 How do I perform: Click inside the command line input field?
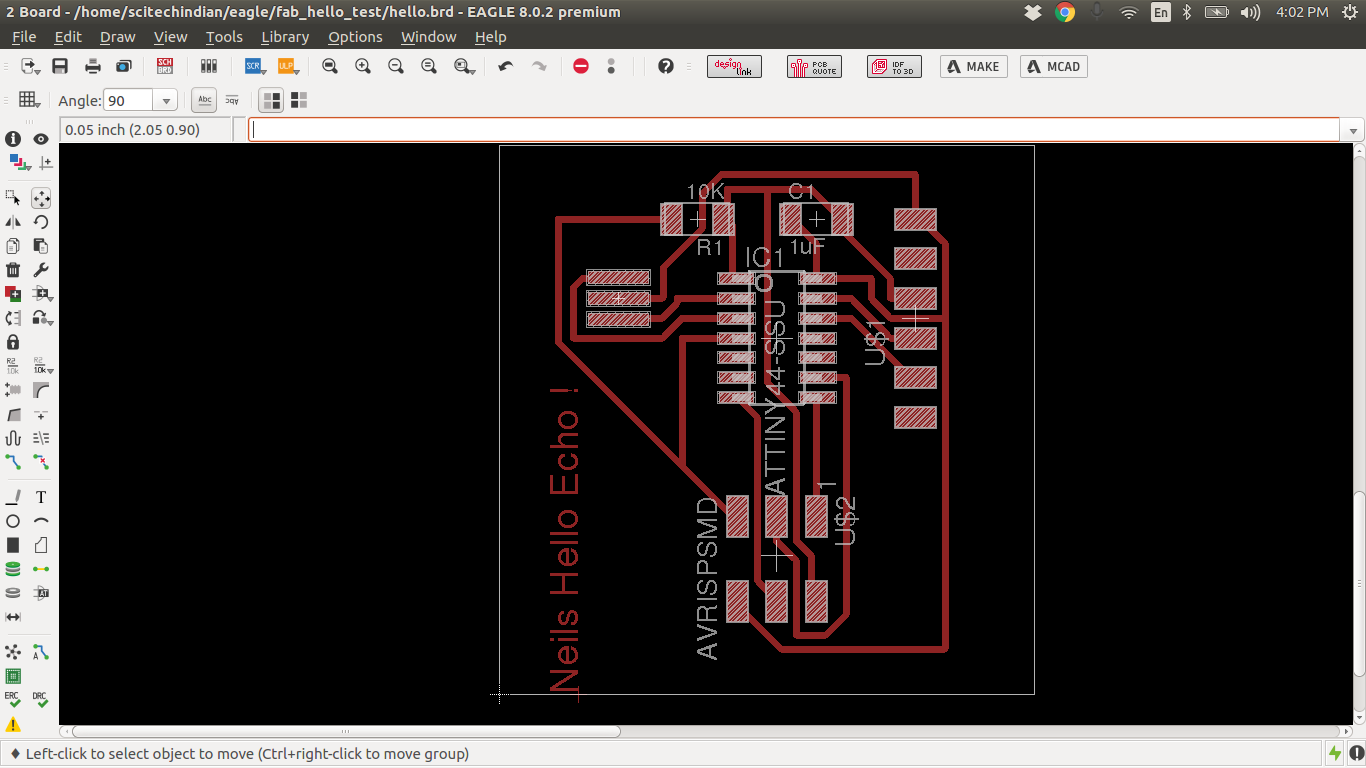790,130
